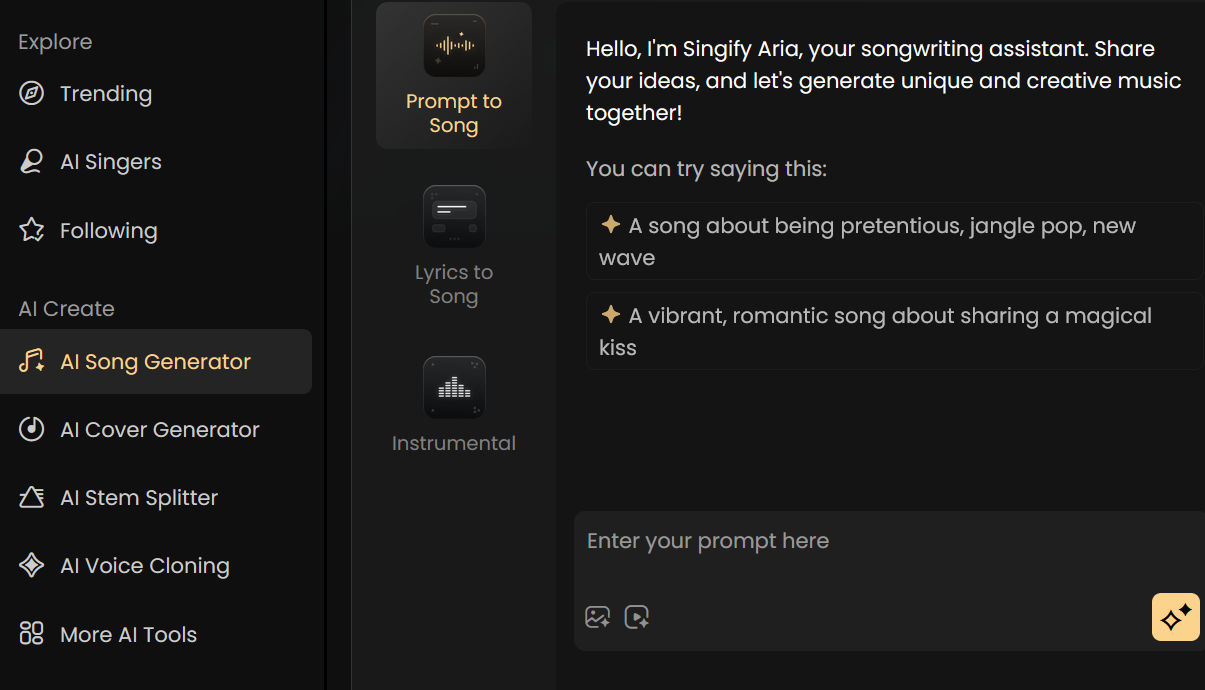Click the AI Voice Cloning diamond icon
The width and height of the screenshot is (1205, 690).
pyautogui.click(x=32, y=566)
